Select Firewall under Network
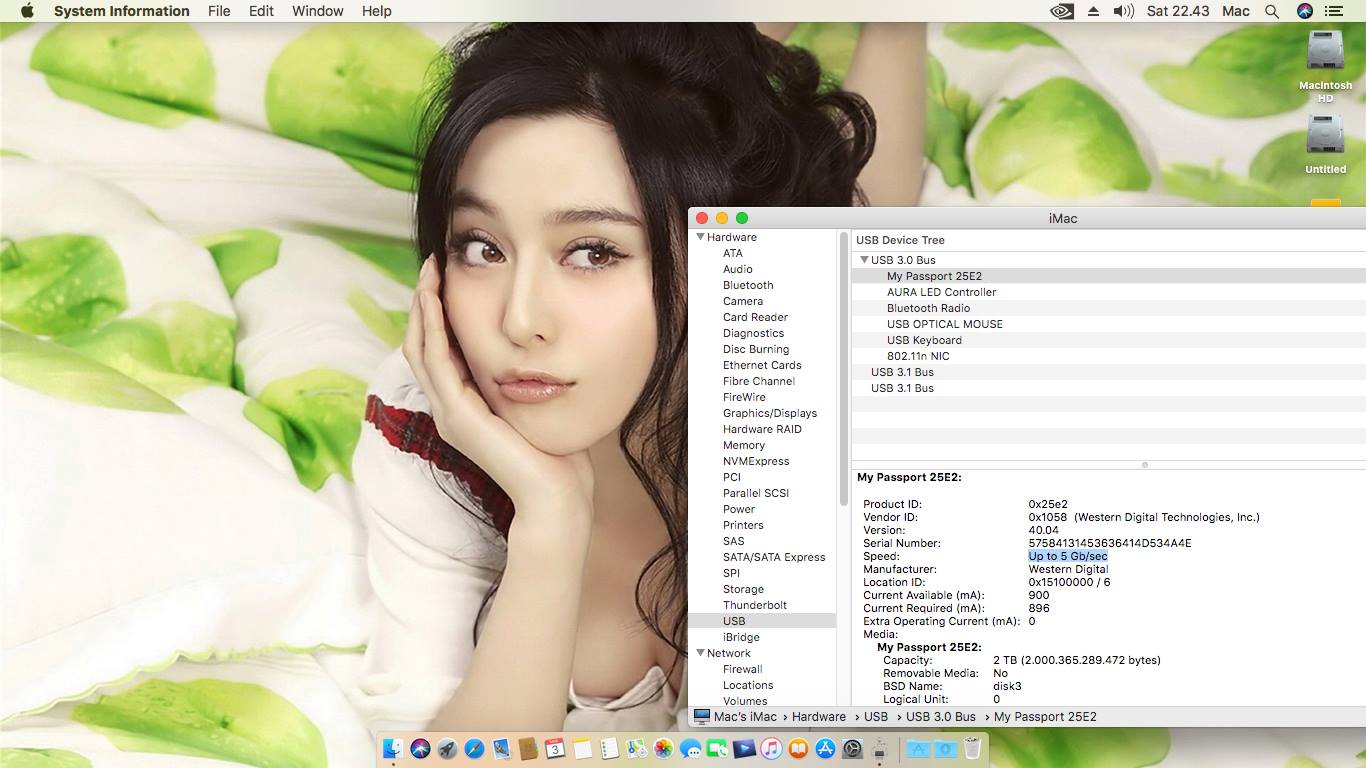 click(x=743, y=669)
